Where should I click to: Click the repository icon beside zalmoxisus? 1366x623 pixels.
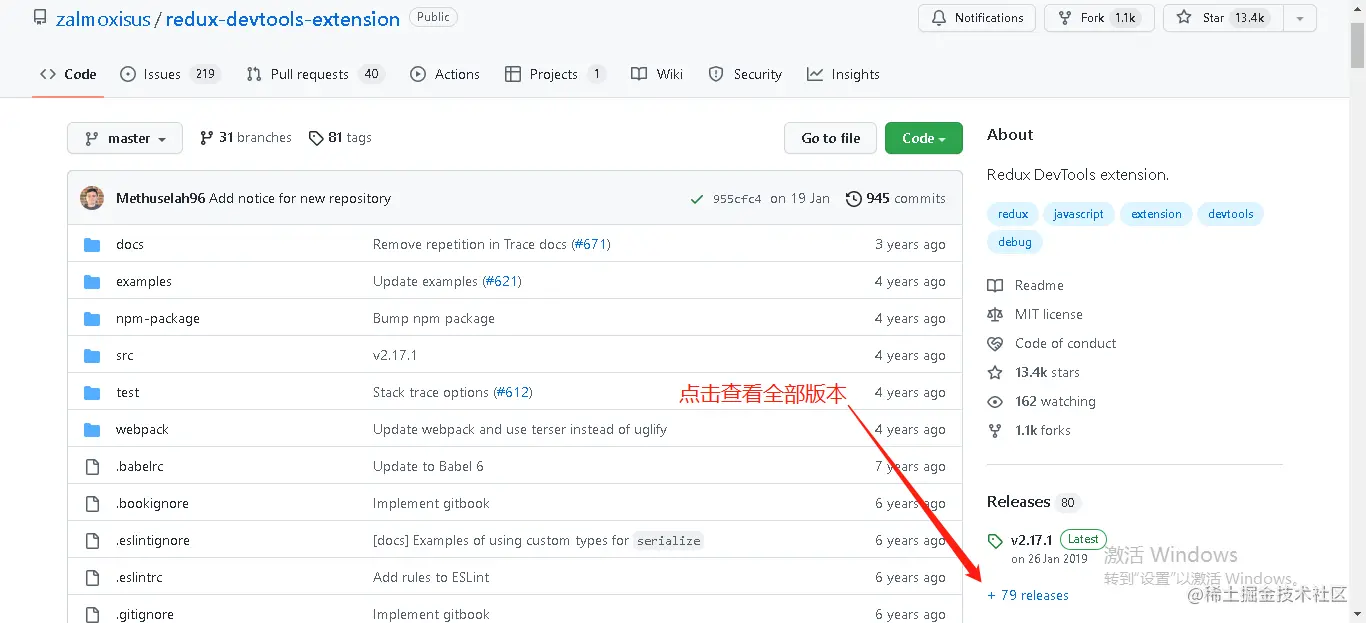(x=40, y=18)
